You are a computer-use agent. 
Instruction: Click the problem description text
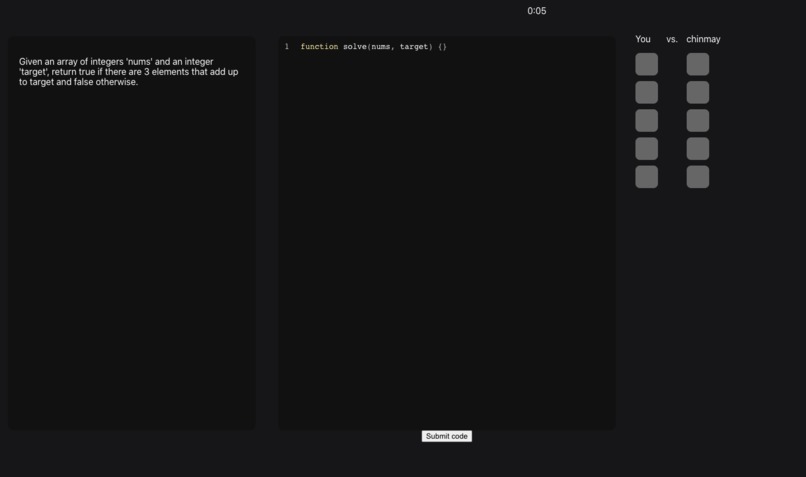point(129,71)
